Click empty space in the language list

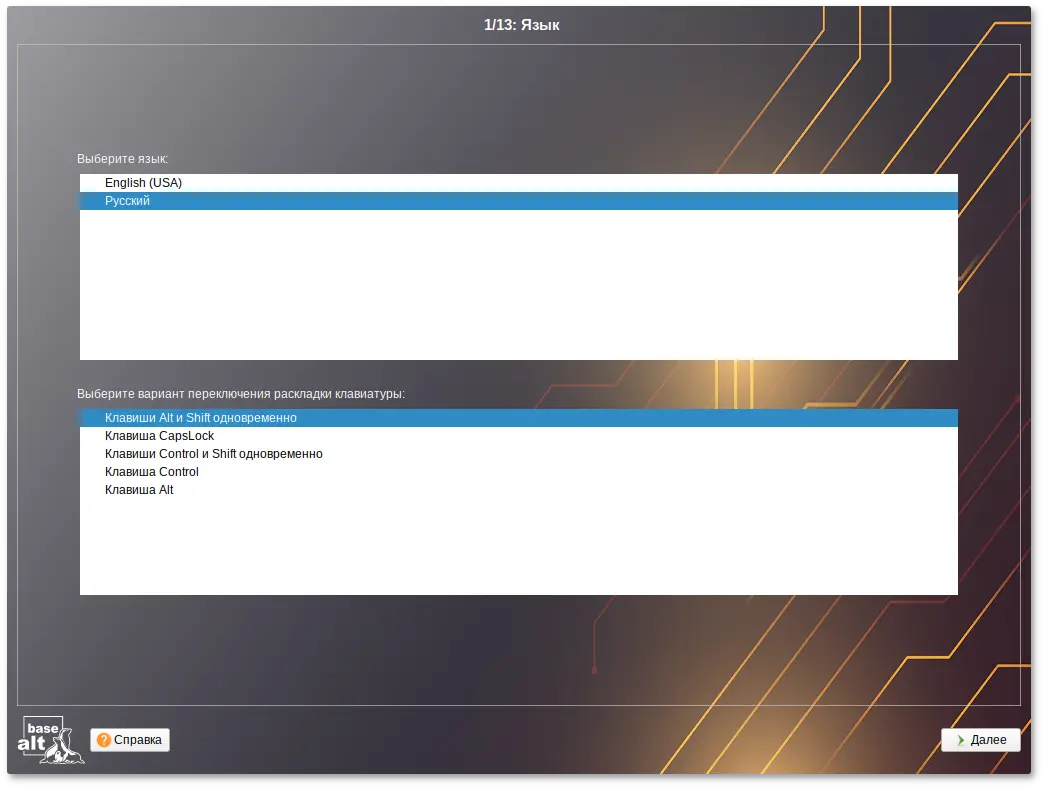click(518, 290)
